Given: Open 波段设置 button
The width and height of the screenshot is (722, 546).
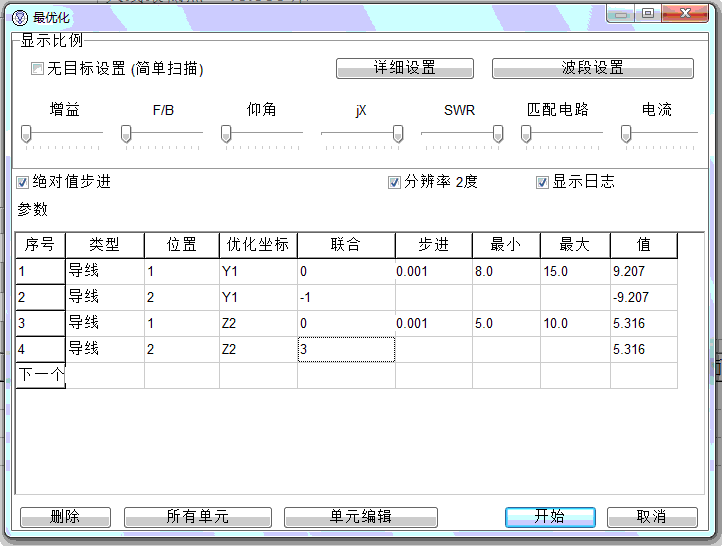Looking at the screenshot, I should tap(593, 68).
